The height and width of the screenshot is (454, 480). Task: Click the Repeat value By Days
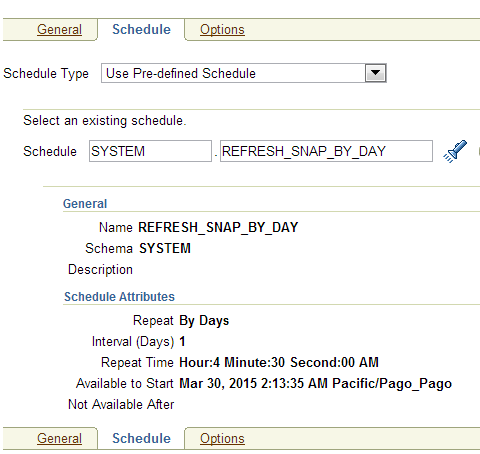[204, 321]
